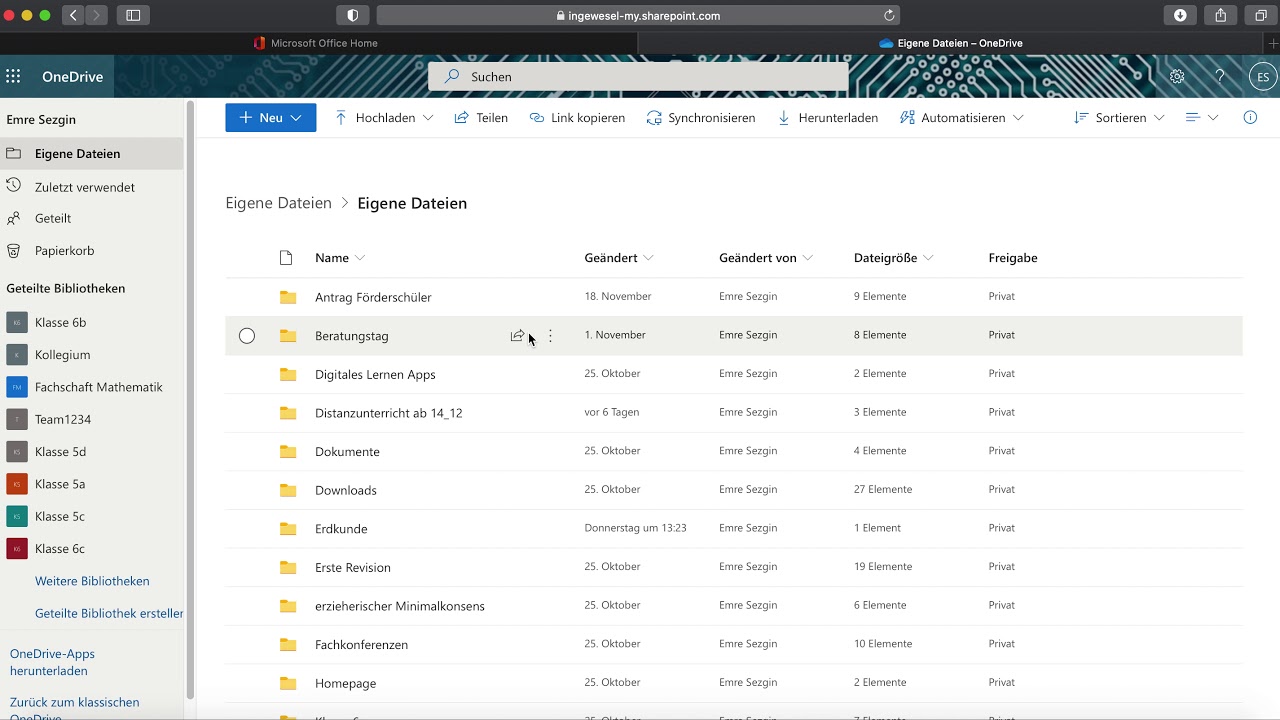Open the Digitales Lernen Apps folder
The image size is (1280, 720).
(375, 374)
